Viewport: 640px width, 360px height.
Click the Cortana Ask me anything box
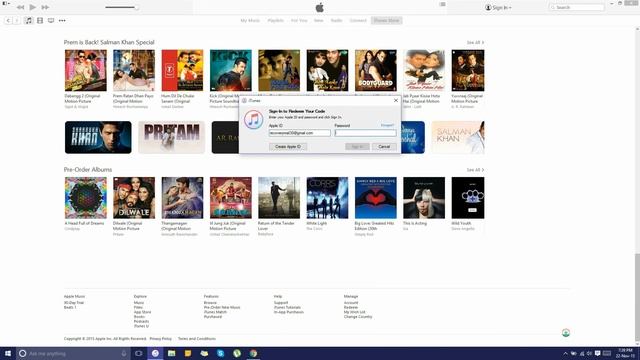point(73,353)
